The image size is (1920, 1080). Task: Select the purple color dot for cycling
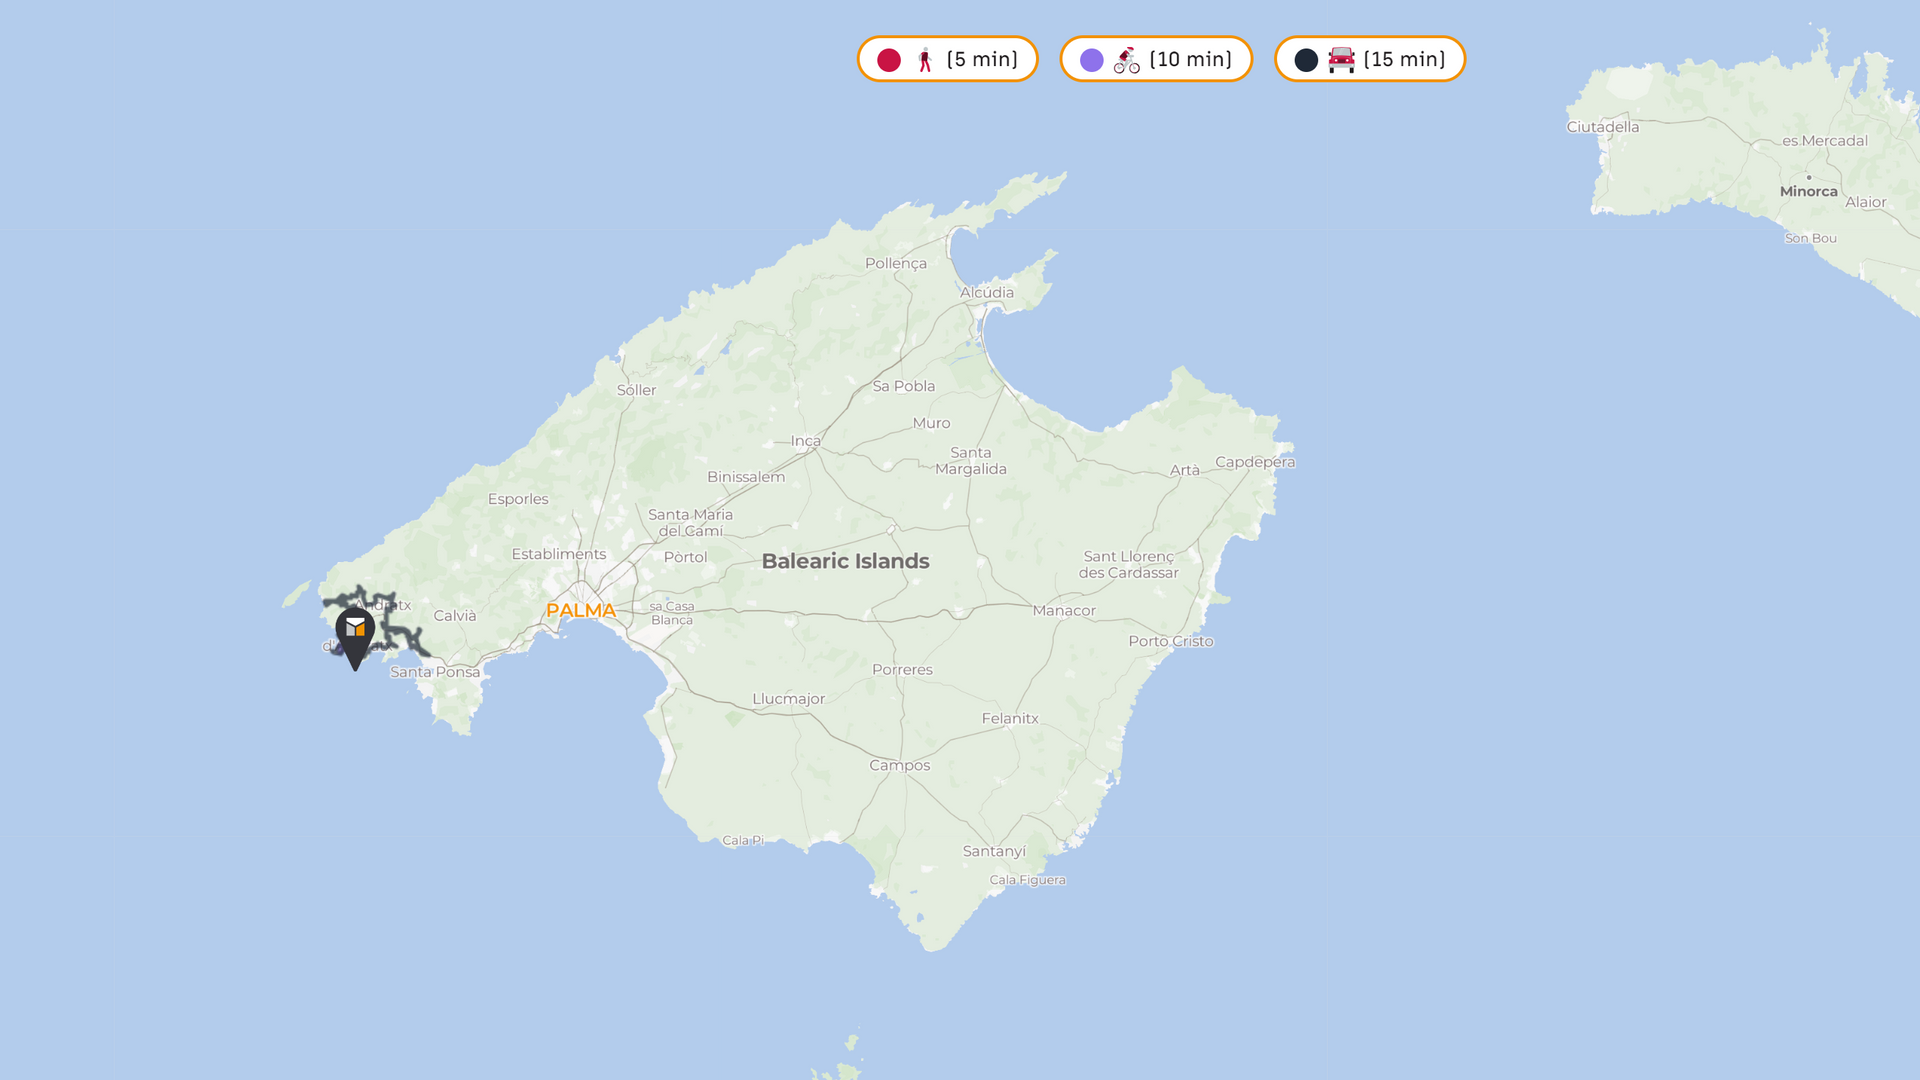(1092, 60)
